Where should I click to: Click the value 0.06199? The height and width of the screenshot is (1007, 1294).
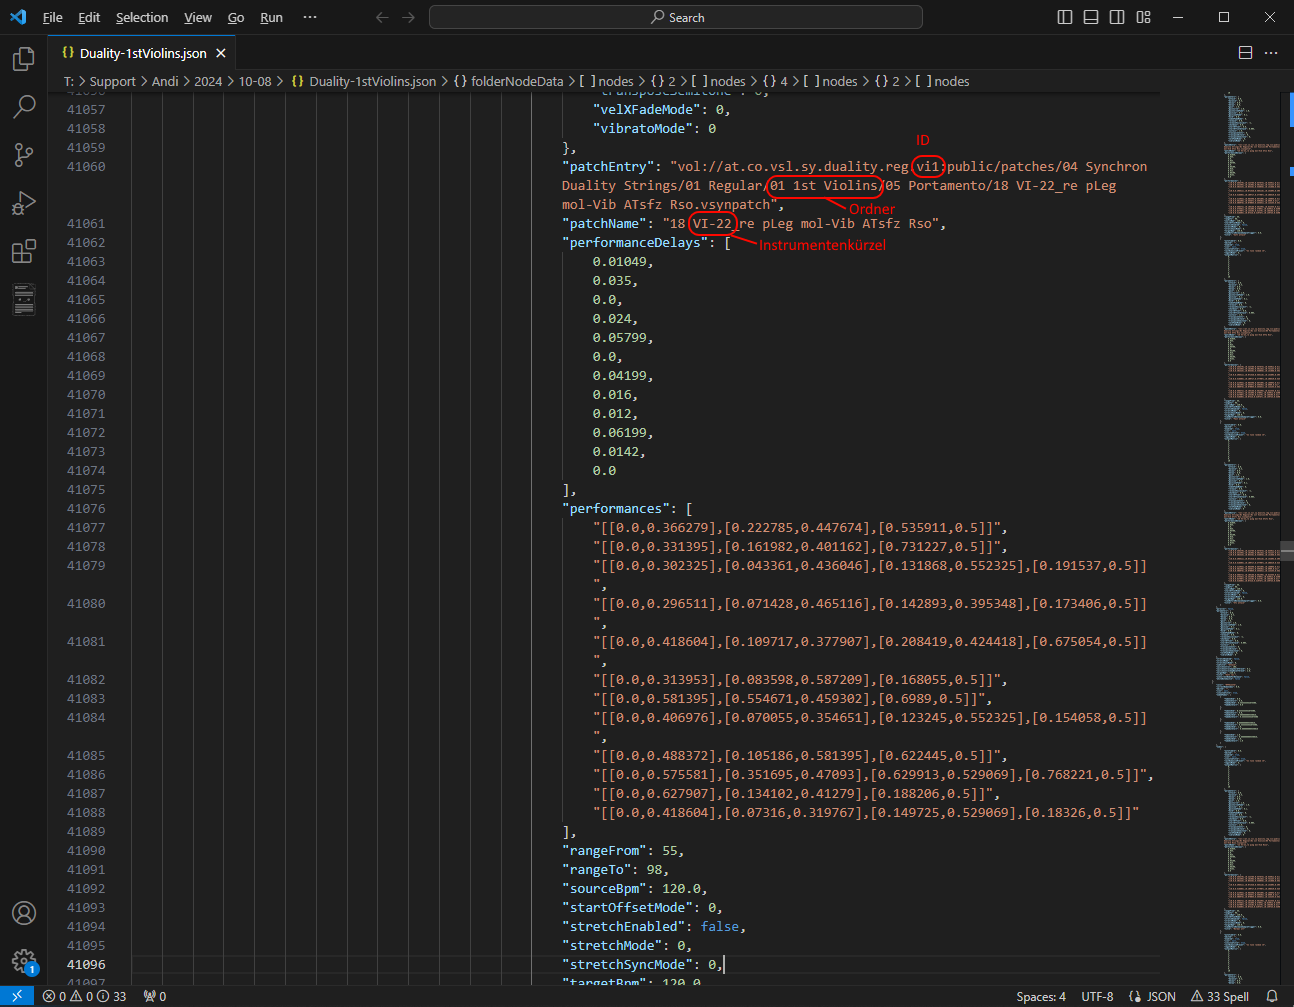[620, 432]
